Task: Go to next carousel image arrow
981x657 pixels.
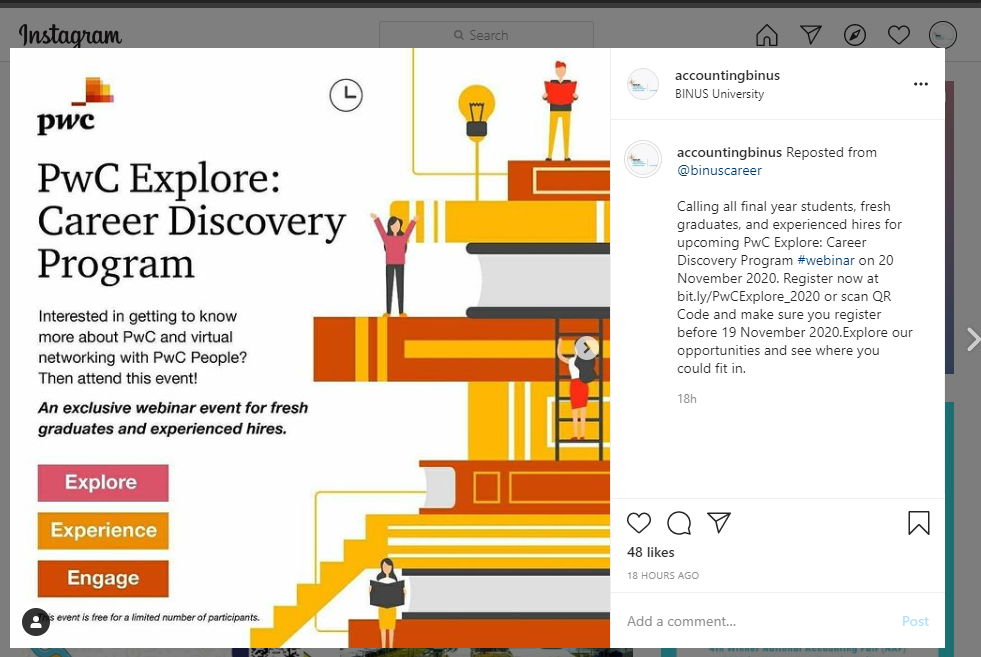Action: (586, 348)
